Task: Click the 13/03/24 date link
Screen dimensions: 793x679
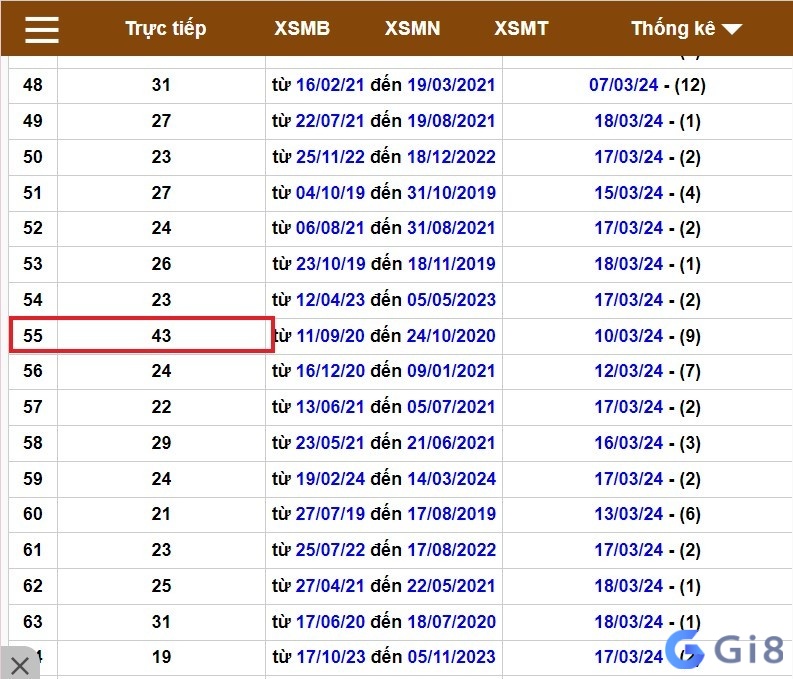Action: pyautogui.click(x=629, y=514)
